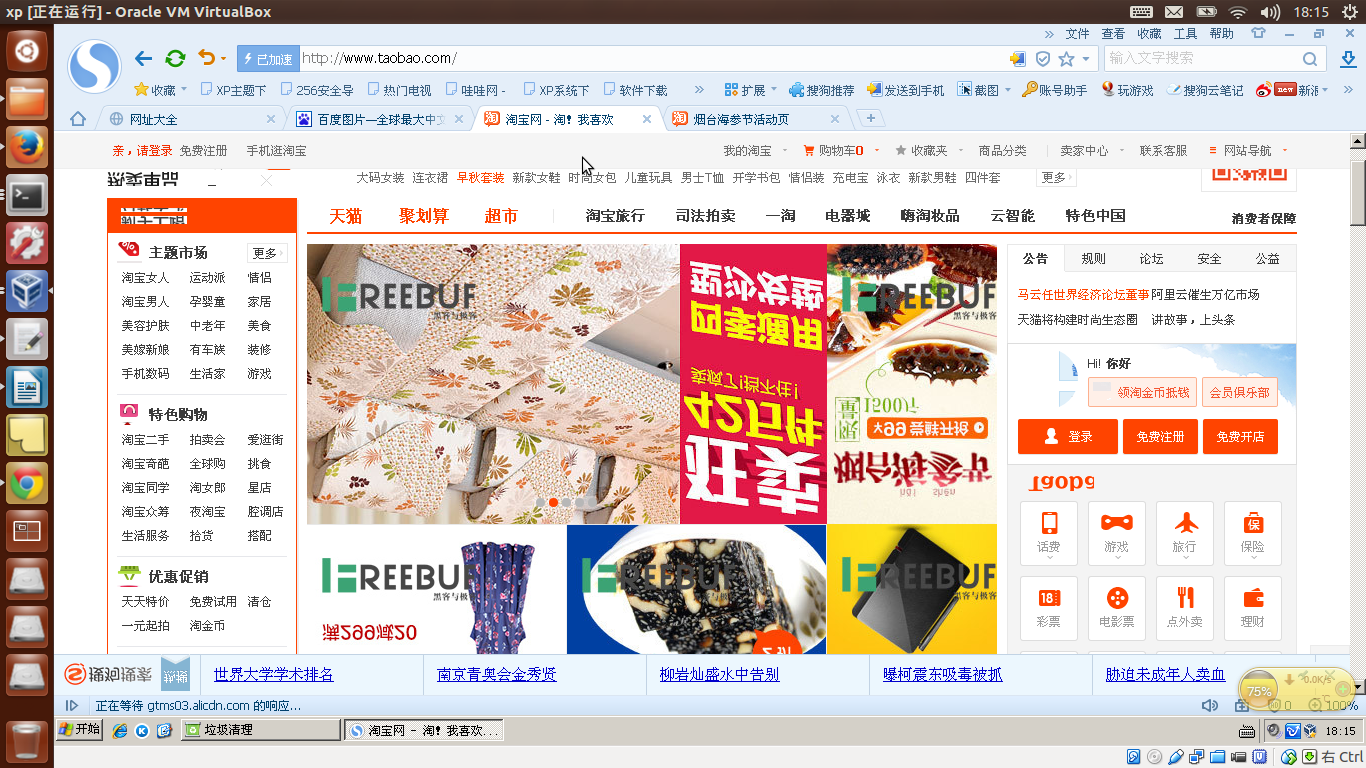Click the magnifier search icon
Viewport: 1366px width, 768px height.
[1310, 59]
